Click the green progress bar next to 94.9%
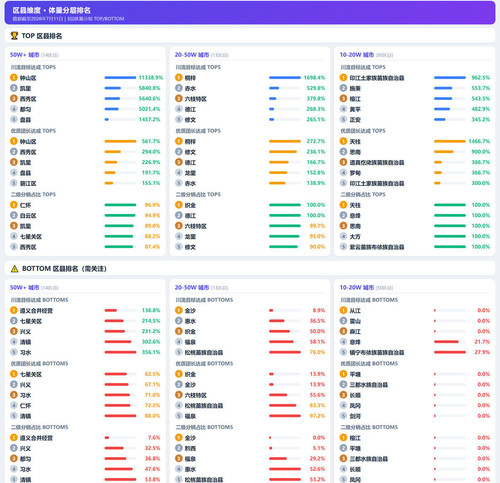500x483 pixels. click(x=120, y=215)
